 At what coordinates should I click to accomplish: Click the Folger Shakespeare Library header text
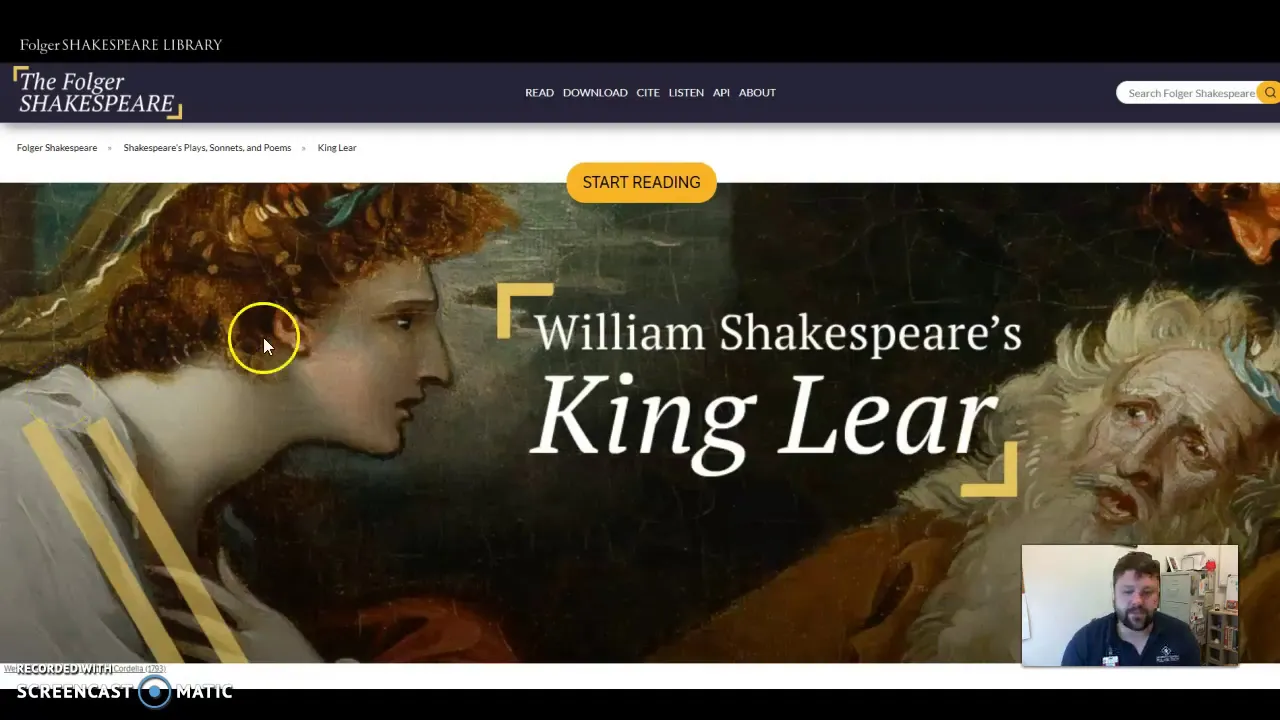click(121, 45)
